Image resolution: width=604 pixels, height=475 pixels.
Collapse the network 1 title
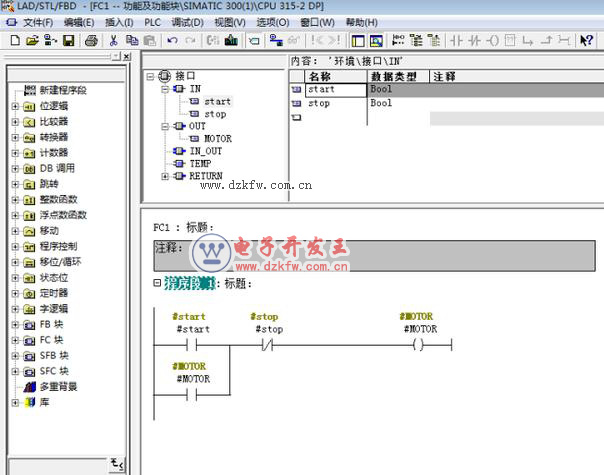tap(157, 283)
